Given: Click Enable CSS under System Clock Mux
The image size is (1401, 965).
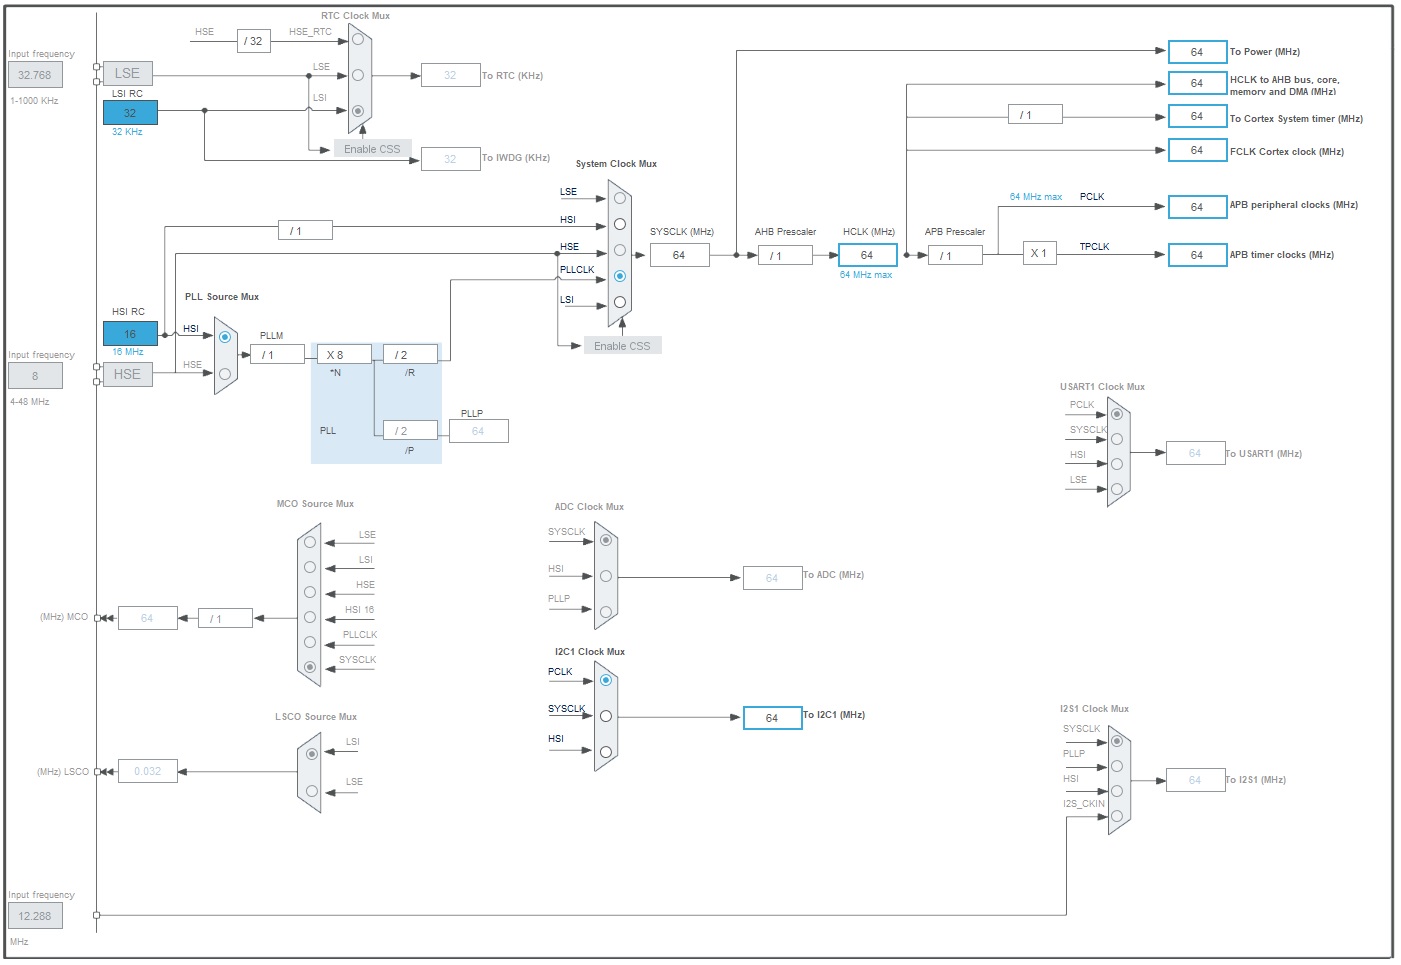Looking at the screenshot, I should (x=622, y=346).
